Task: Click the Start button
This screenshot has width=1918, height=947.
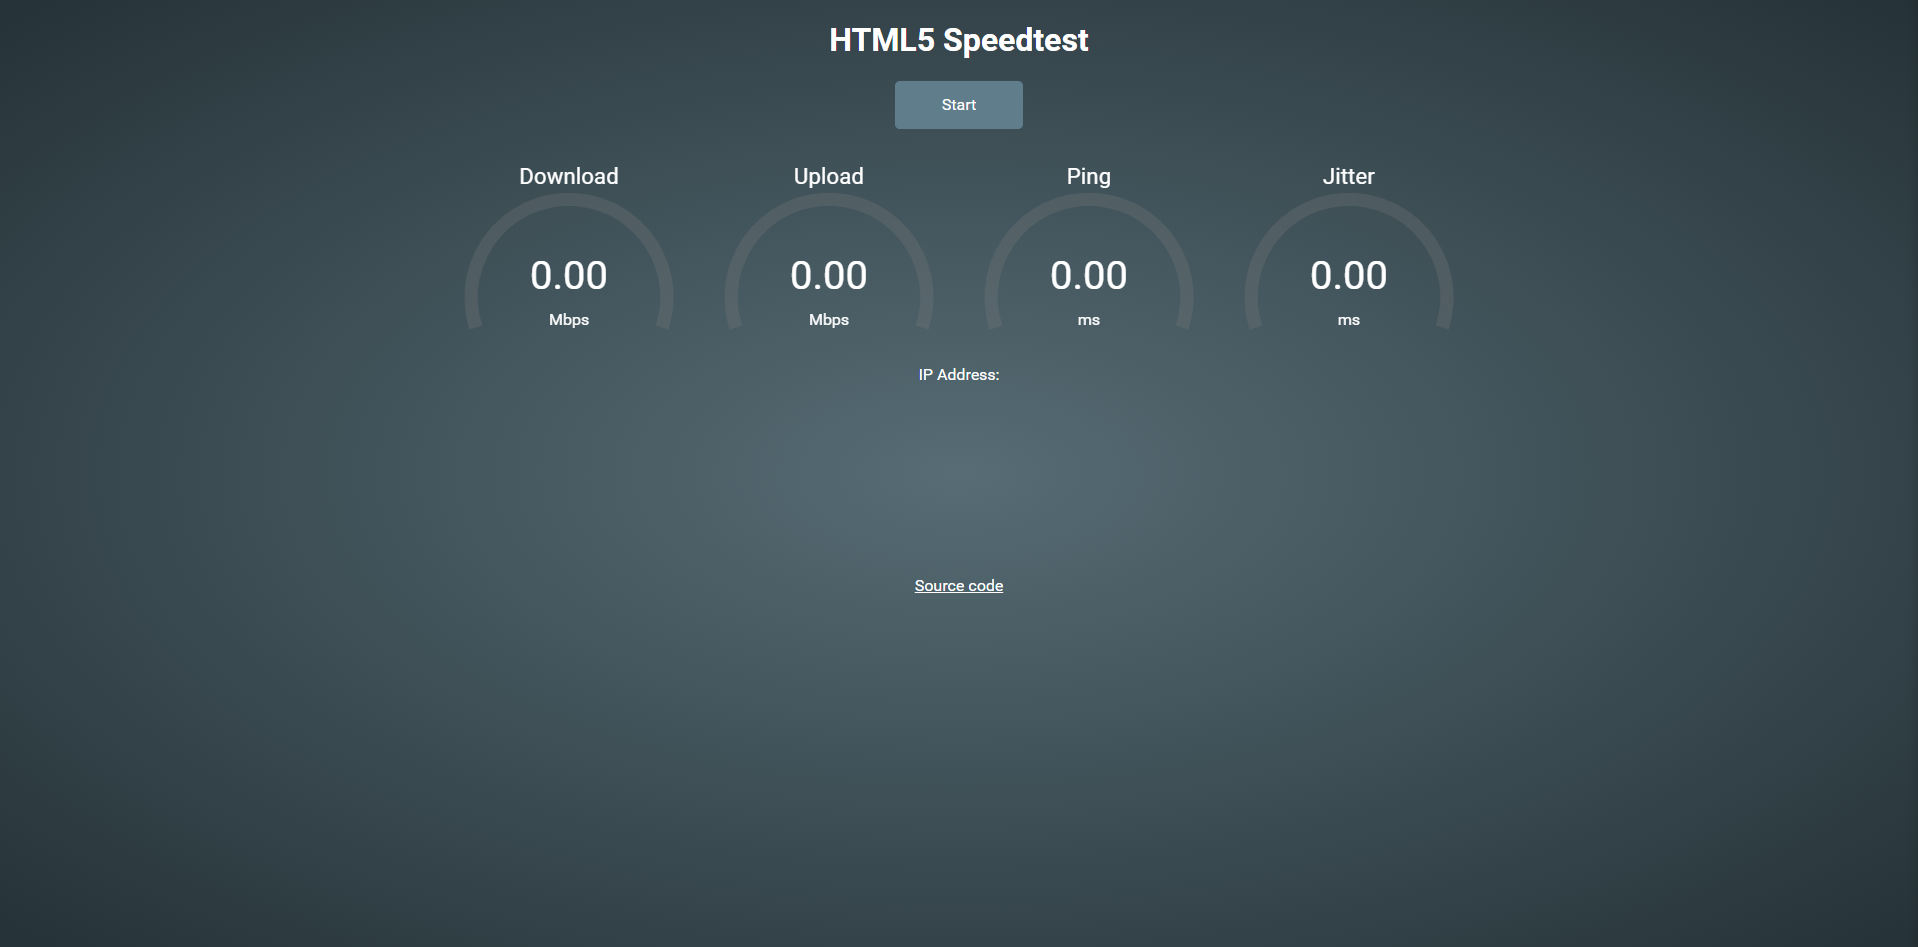Action: (958, 105)
